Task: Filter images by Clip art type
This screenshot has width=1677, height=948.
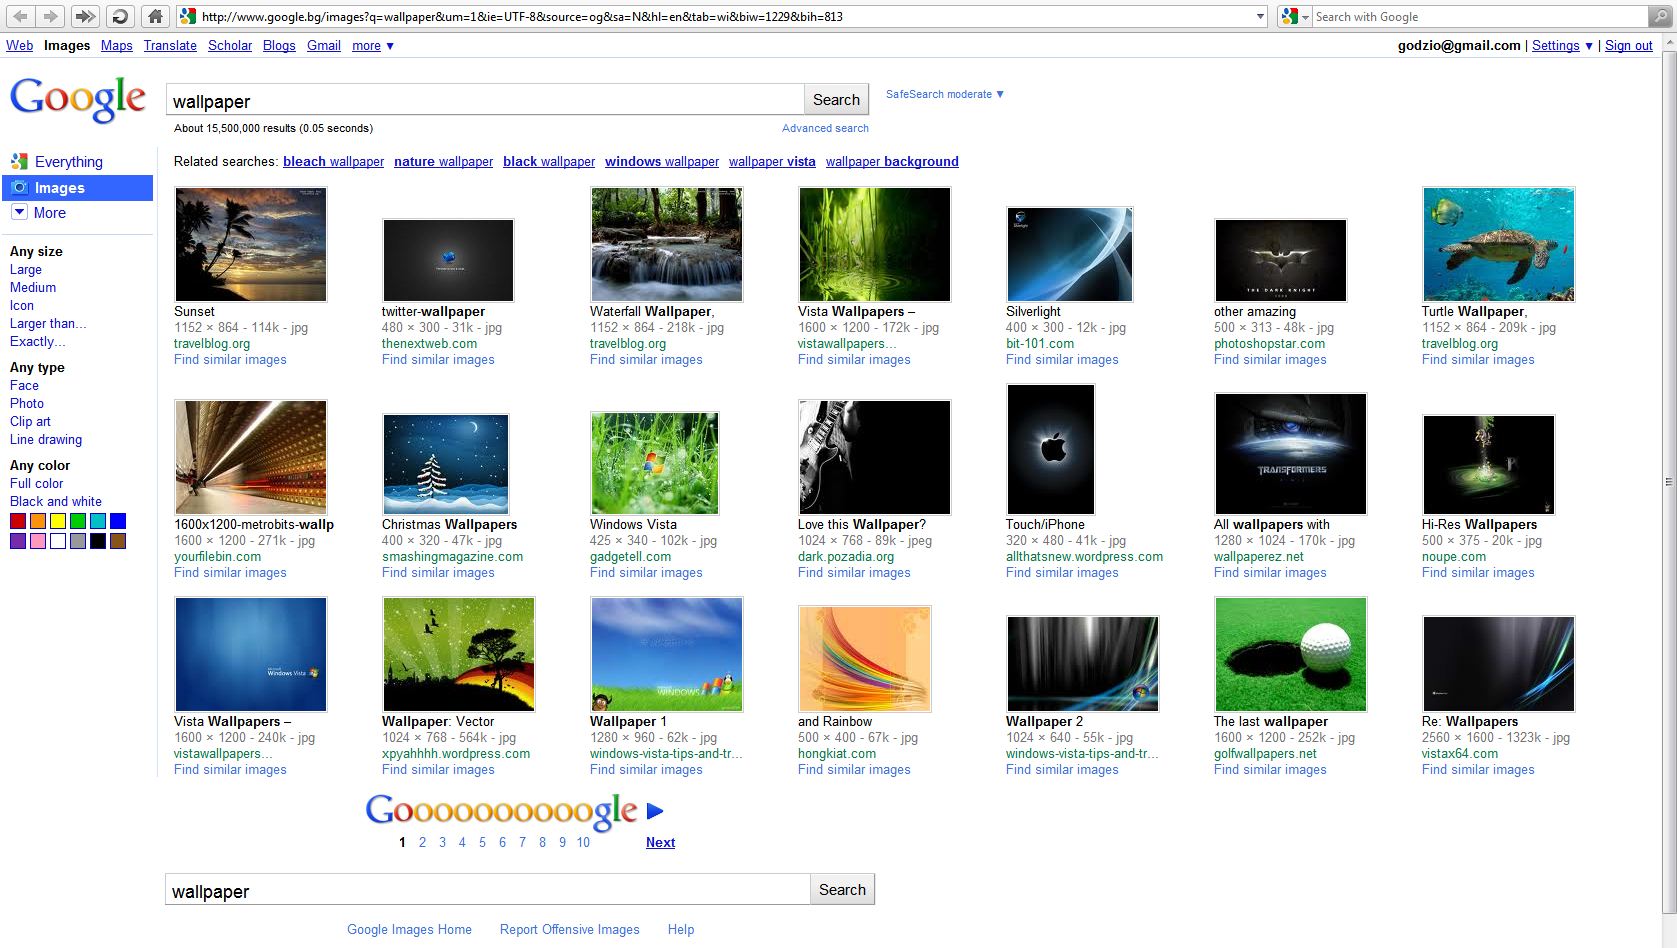Action: pyautogui.click(x=30, y=422)
